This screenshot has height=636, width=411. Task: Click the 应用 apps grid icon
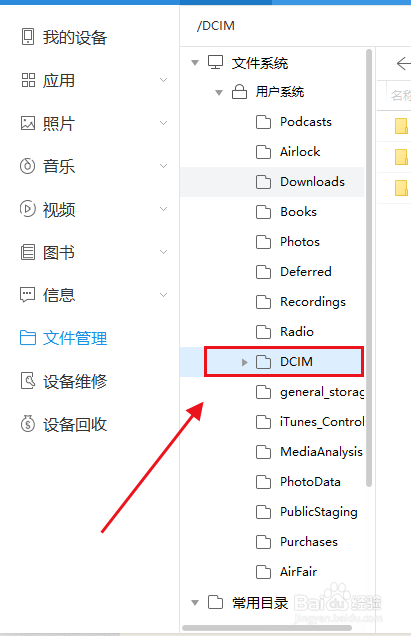coord(28,80)
